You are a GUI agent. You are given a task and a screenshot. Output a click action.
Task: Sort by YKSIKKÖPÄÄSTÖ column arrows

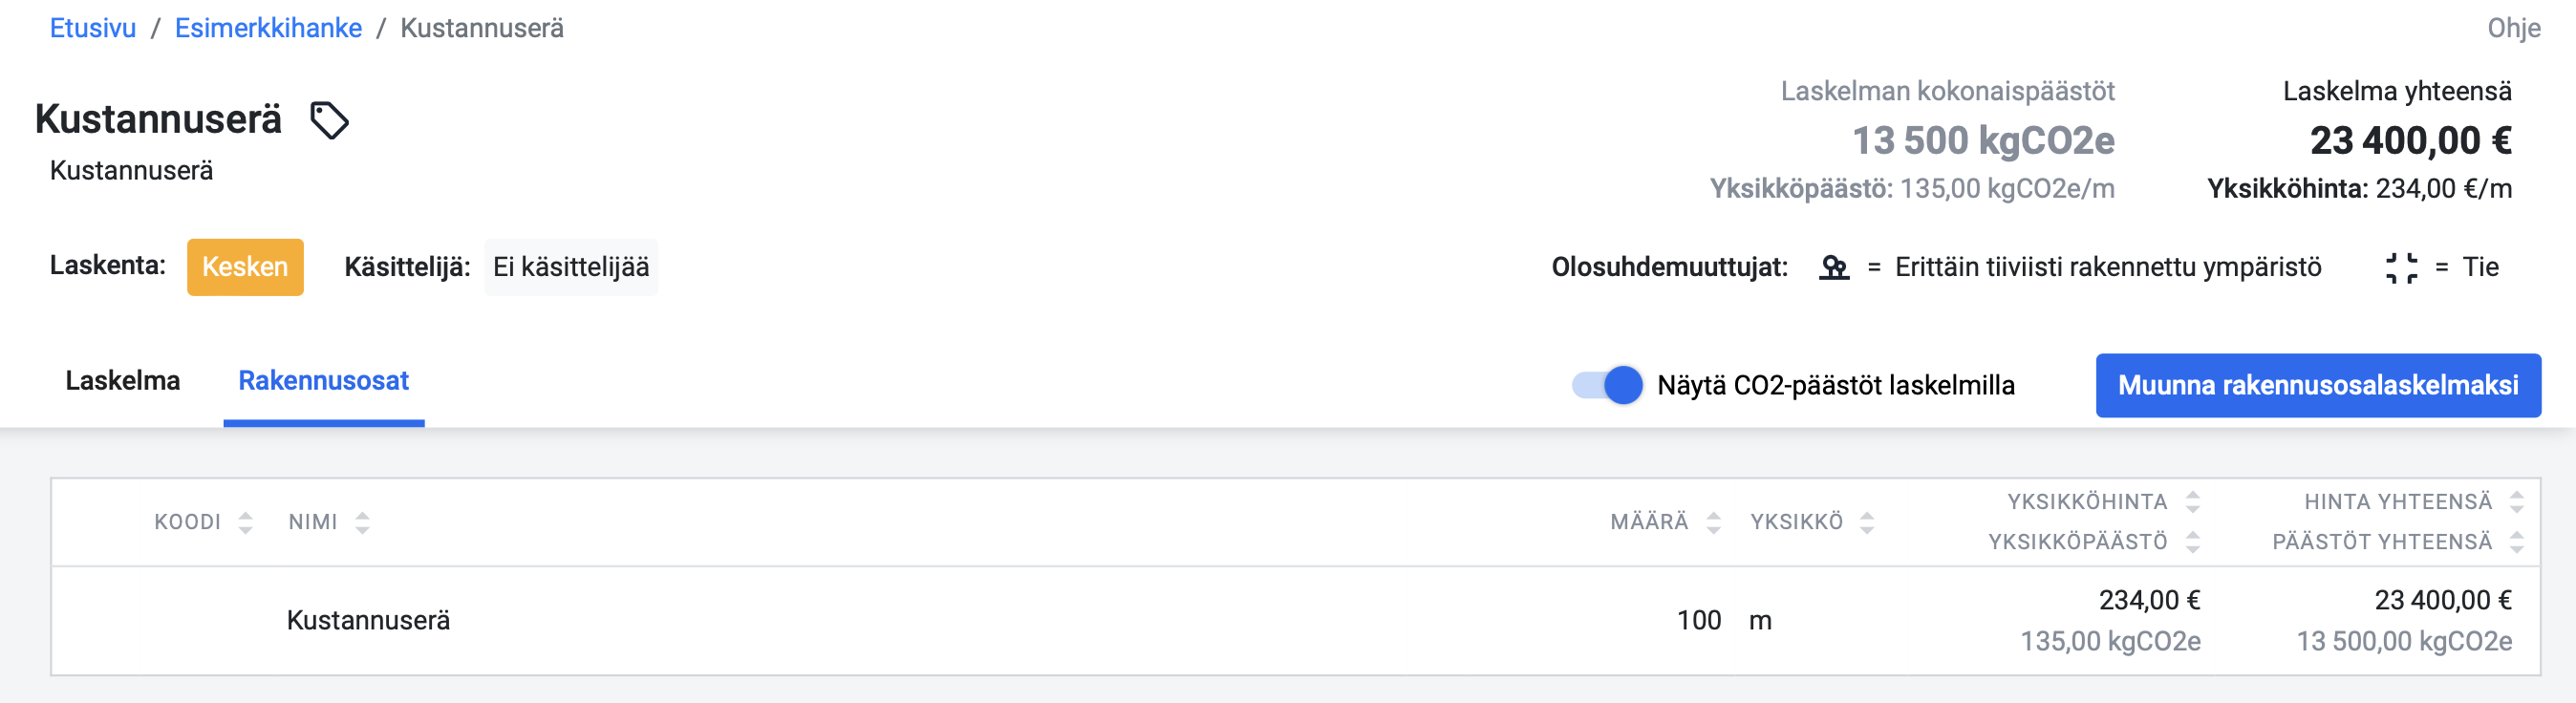pyautogui.click(x=2193, y=542)
